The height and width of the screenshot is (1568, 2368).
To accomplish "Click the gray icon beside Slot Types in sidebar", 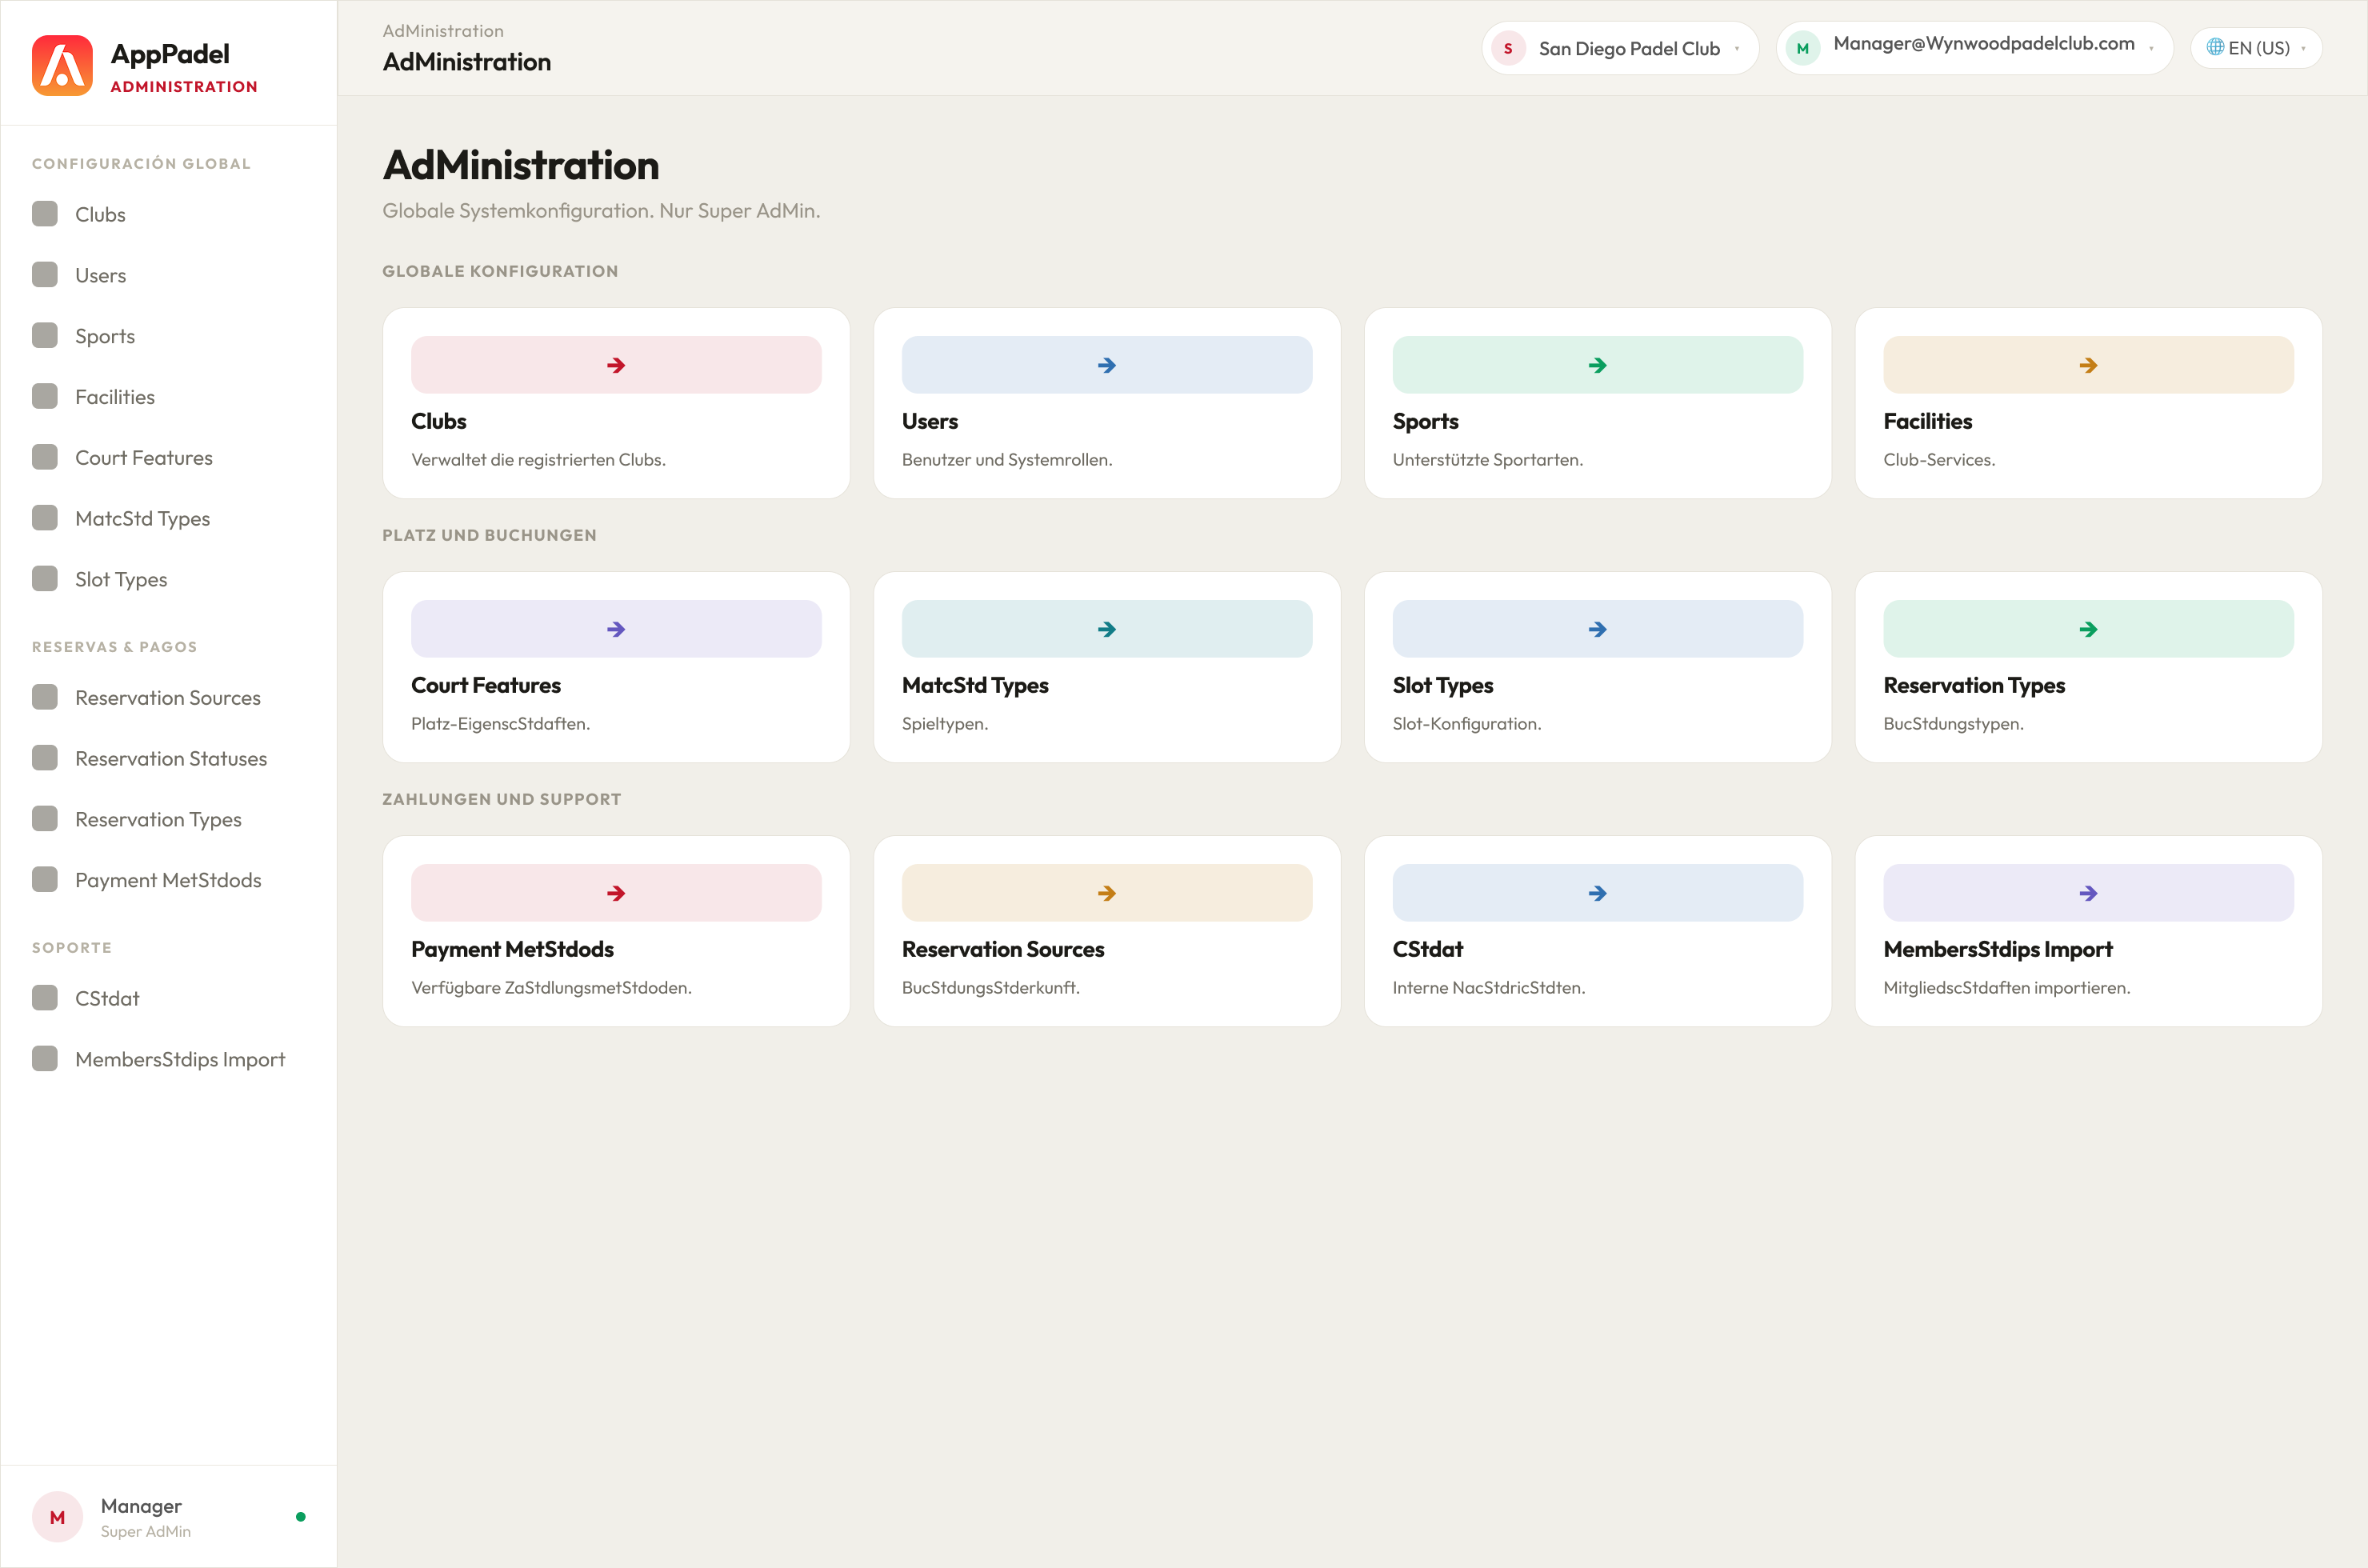I will 45,579.
